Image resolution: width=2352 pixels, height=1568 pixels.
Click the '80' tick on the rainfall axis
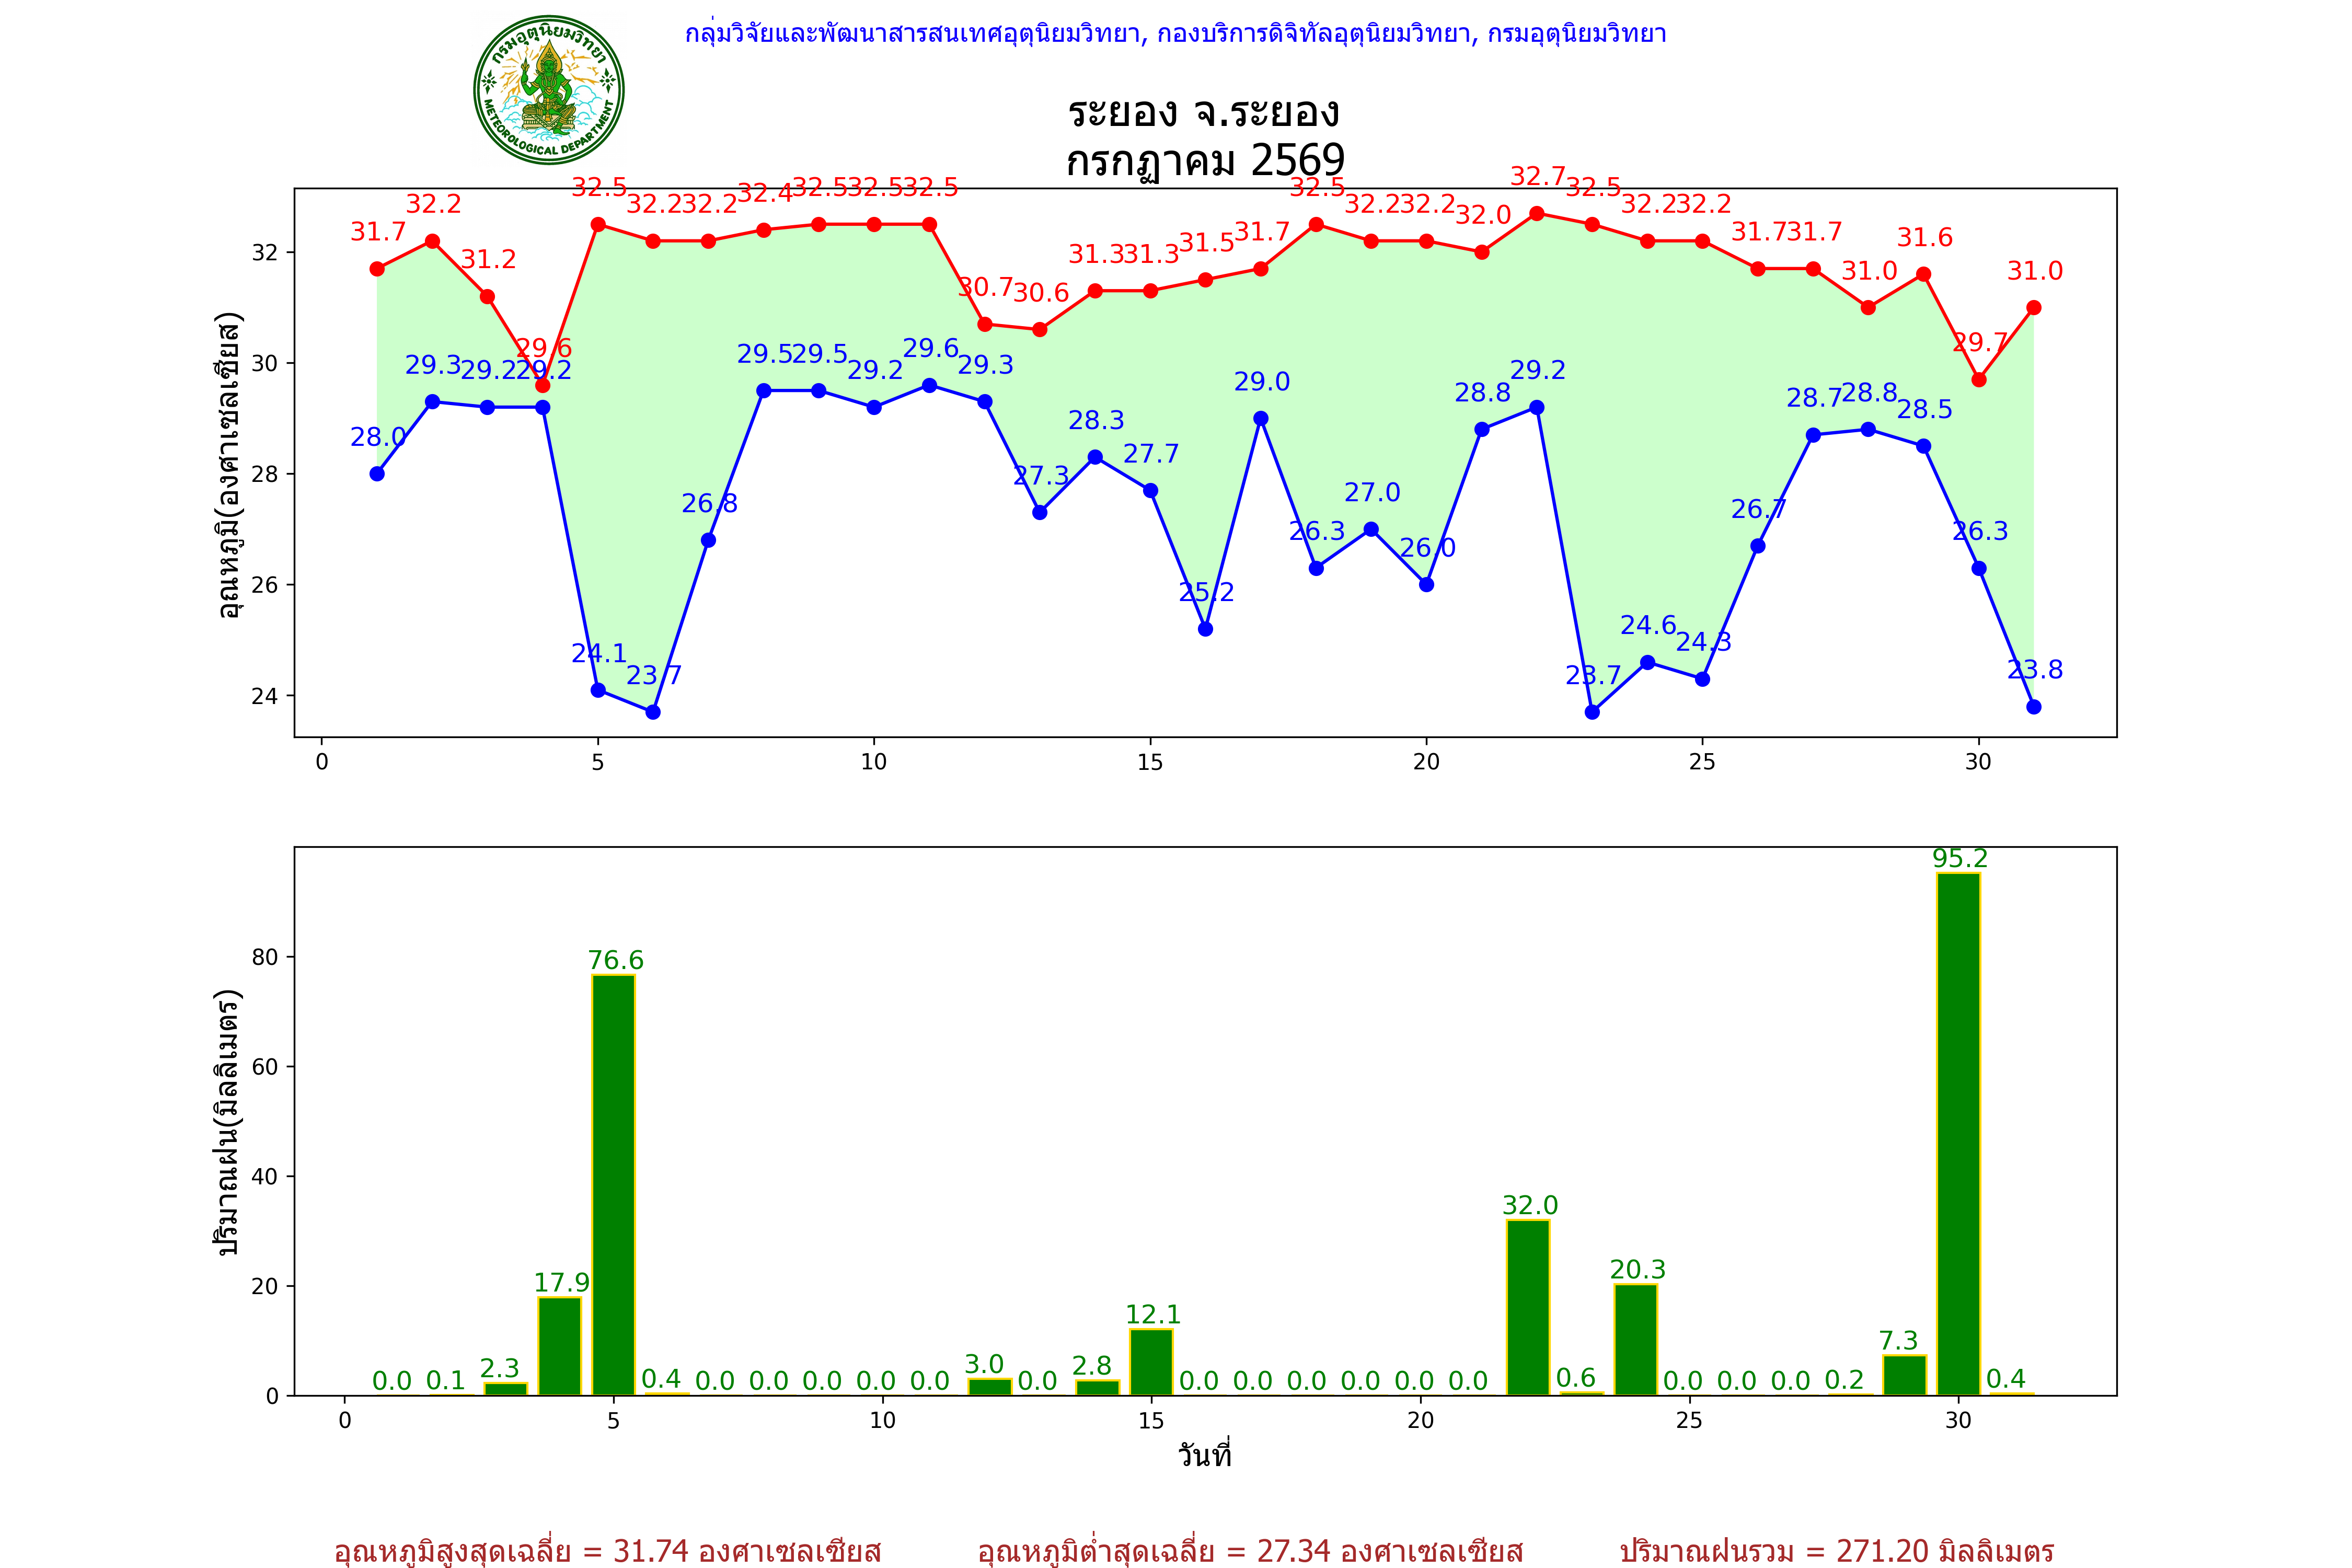pyautogui.click(x=265, y=957)
